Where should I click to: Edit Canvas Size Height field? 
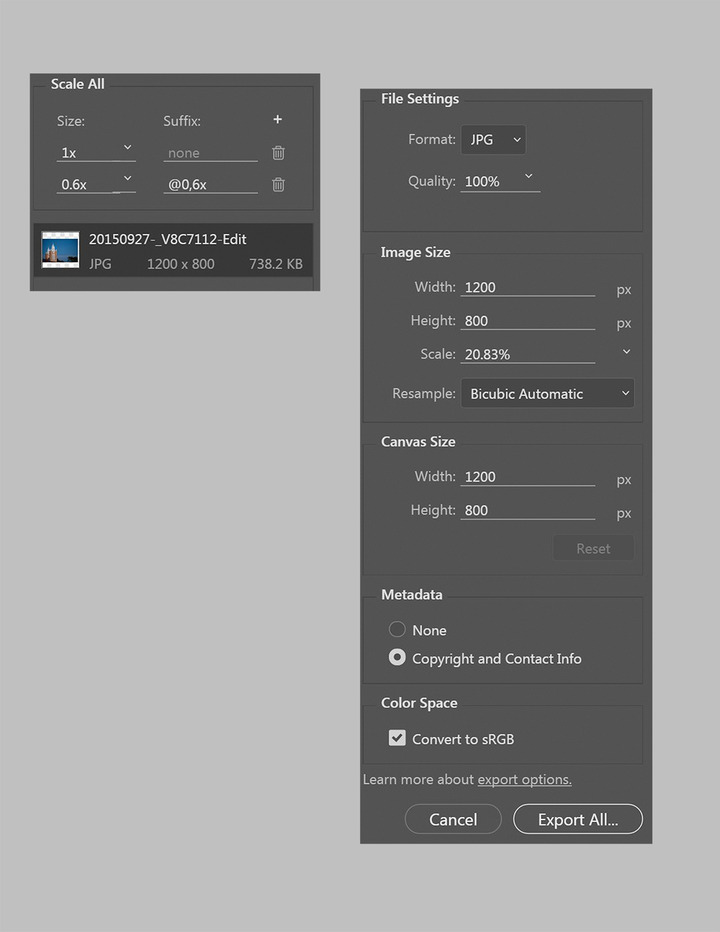[527, 511]
